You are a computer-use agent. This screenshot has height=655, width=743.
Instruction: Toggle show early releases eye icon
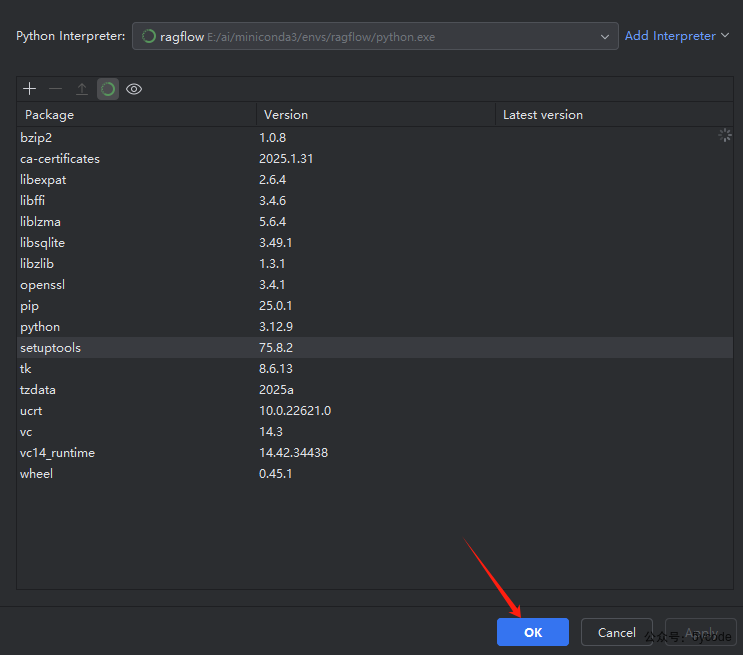click(x=134, y=89)
